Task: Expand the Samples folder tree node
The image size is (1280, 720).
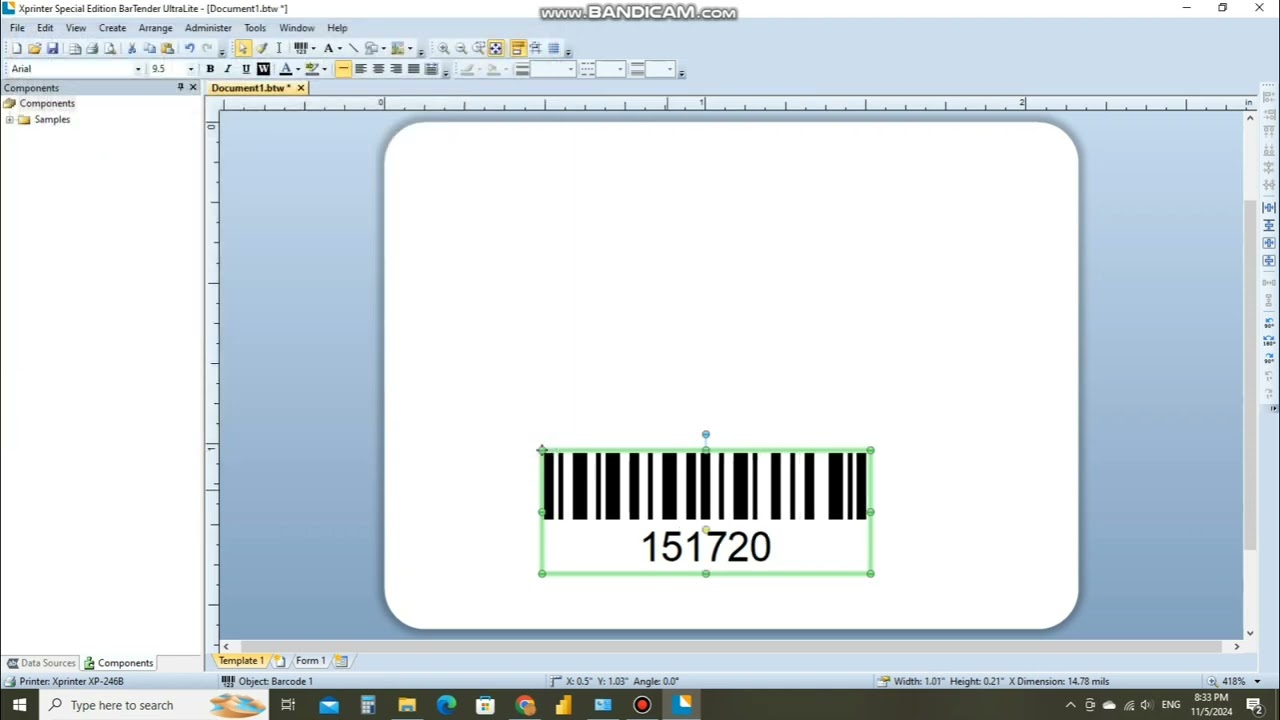Action: pyautogui.click(x=9, y=120)
